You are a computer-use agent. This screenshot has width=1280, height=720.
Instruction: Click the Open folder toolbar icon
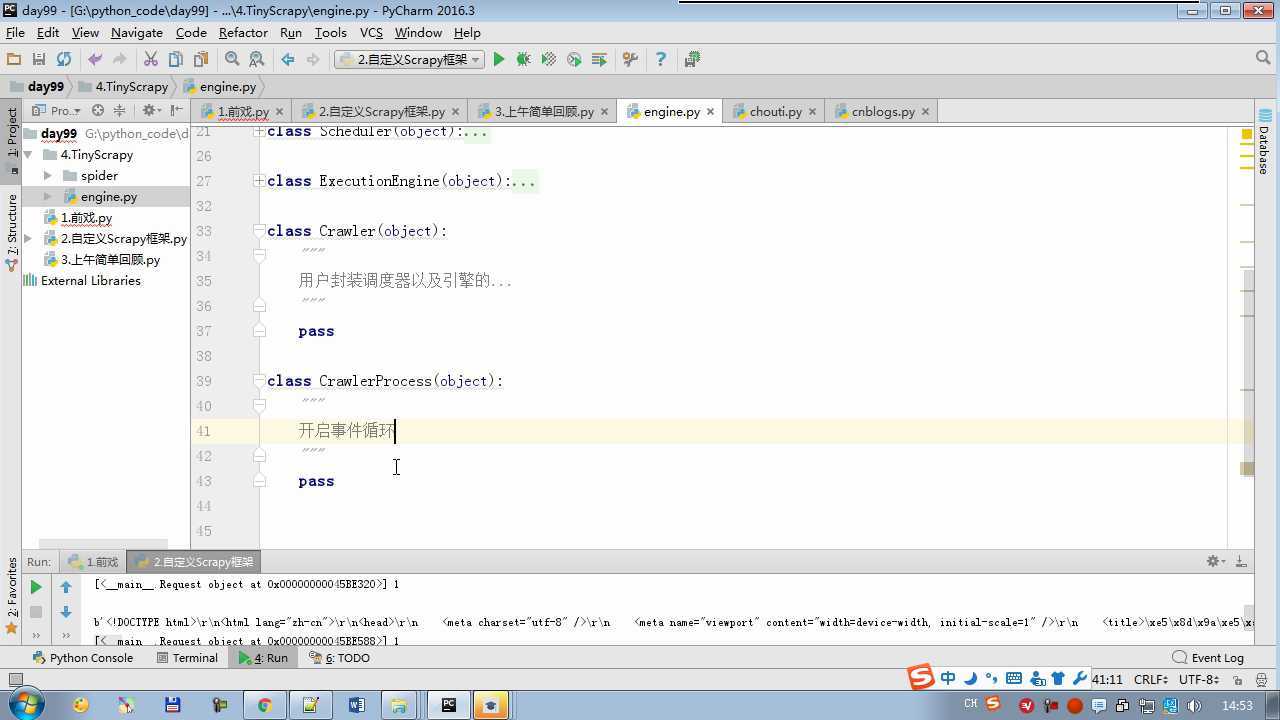(14, 60)
